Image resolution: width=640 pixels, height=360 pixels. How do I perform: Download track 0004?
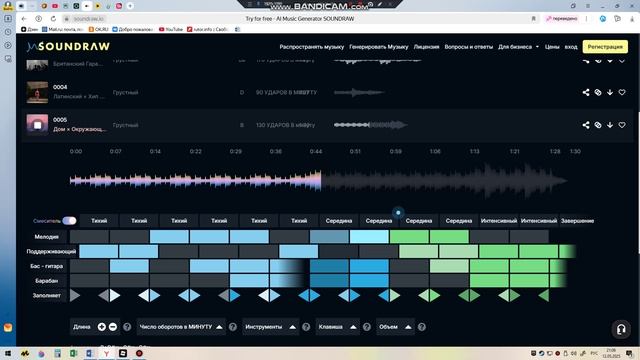[610, 92]
